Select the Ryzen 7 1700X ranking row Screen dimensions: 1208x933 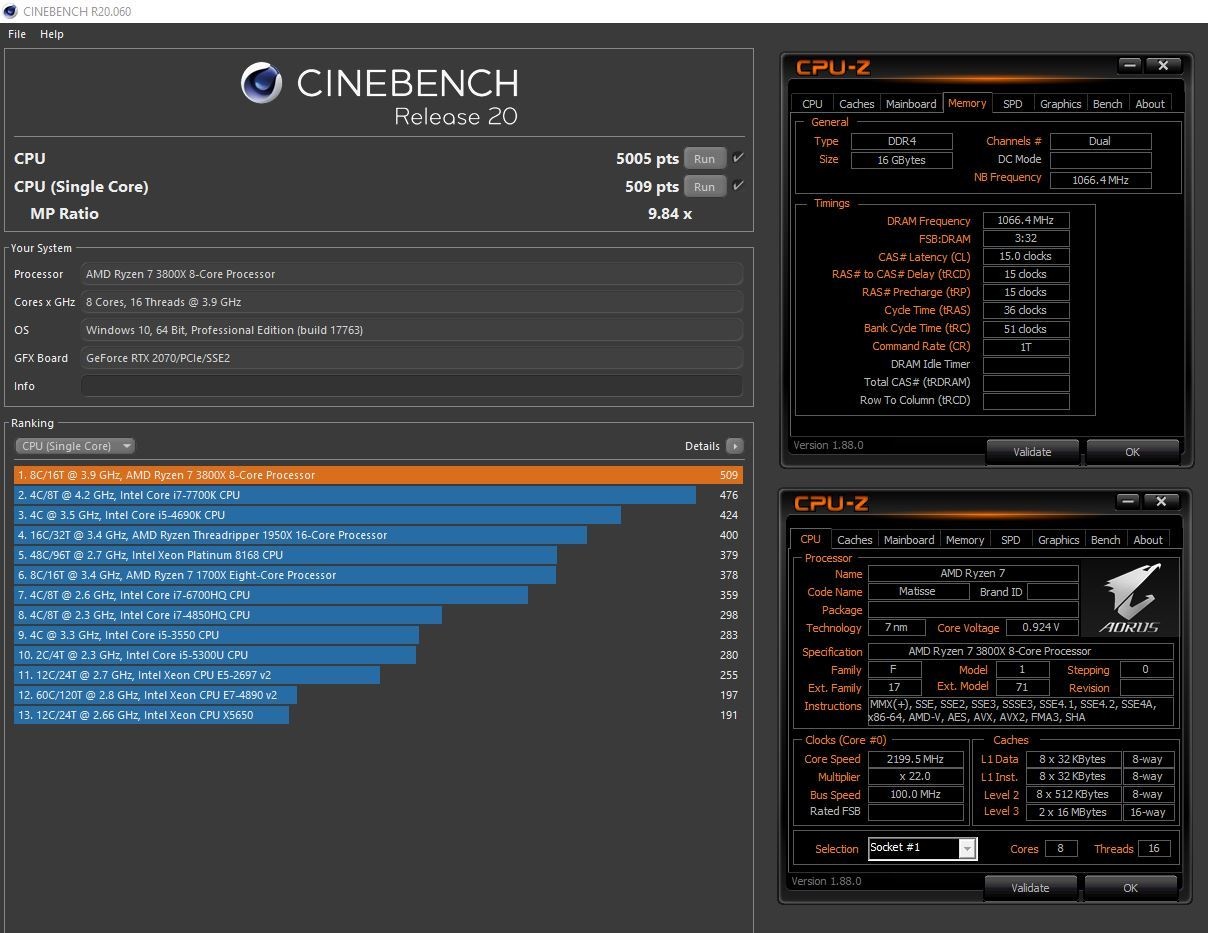click(x=378, y=575)
